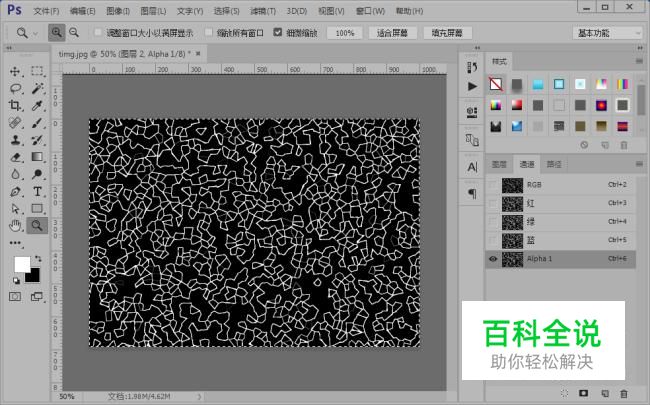The image size is (650, 405).
Task: Select the Move tool
Action: point(16,72)
